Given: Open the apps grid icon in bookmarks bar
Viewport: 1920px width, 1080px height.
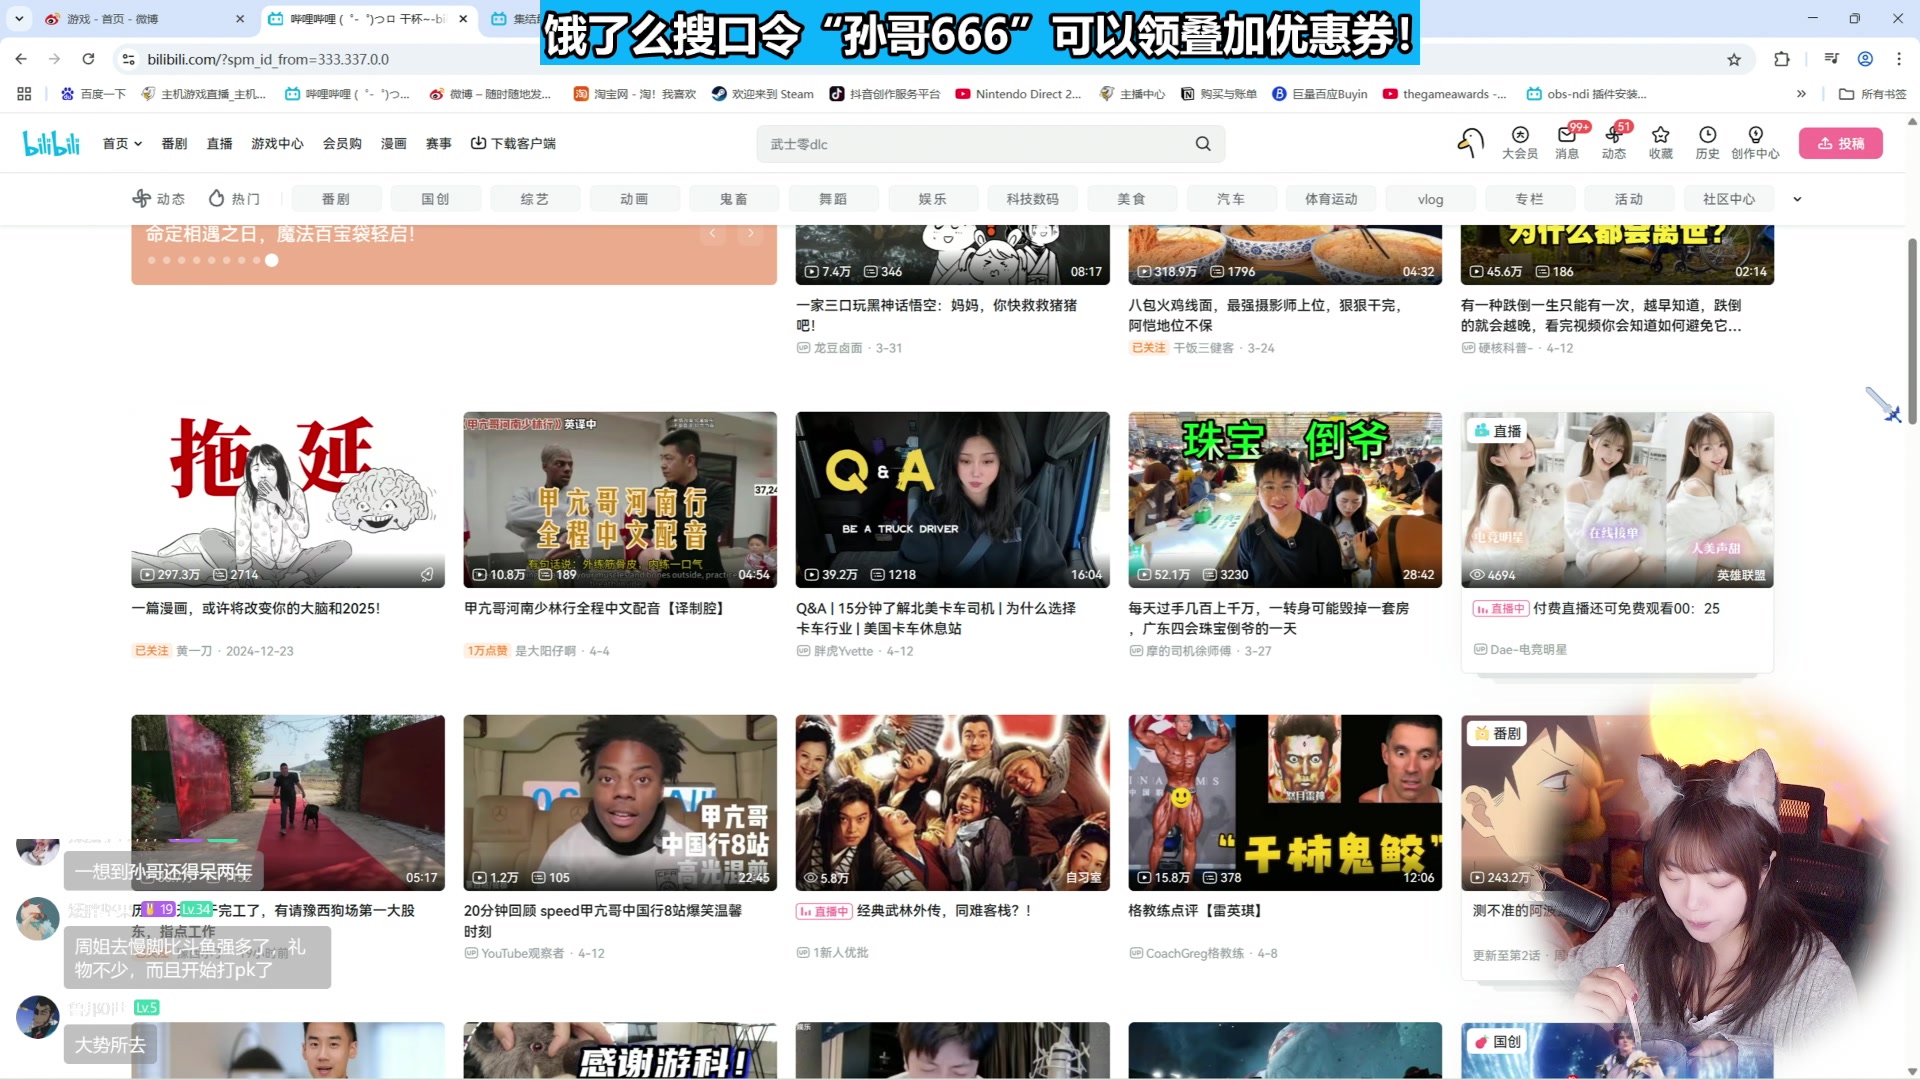Looking at the screenshot, I should click(x=24, y=94).
